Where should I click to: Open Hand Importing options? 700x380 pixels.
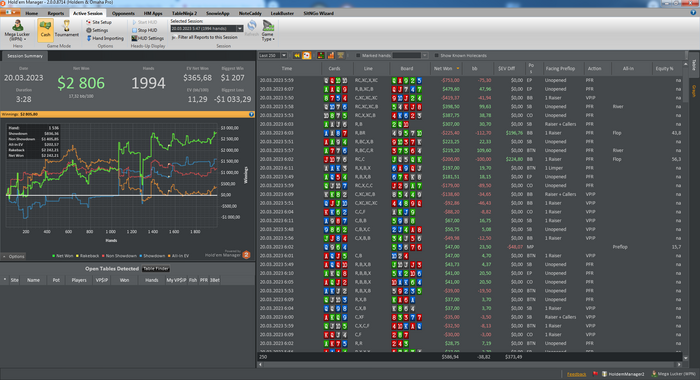pos(105,38)
